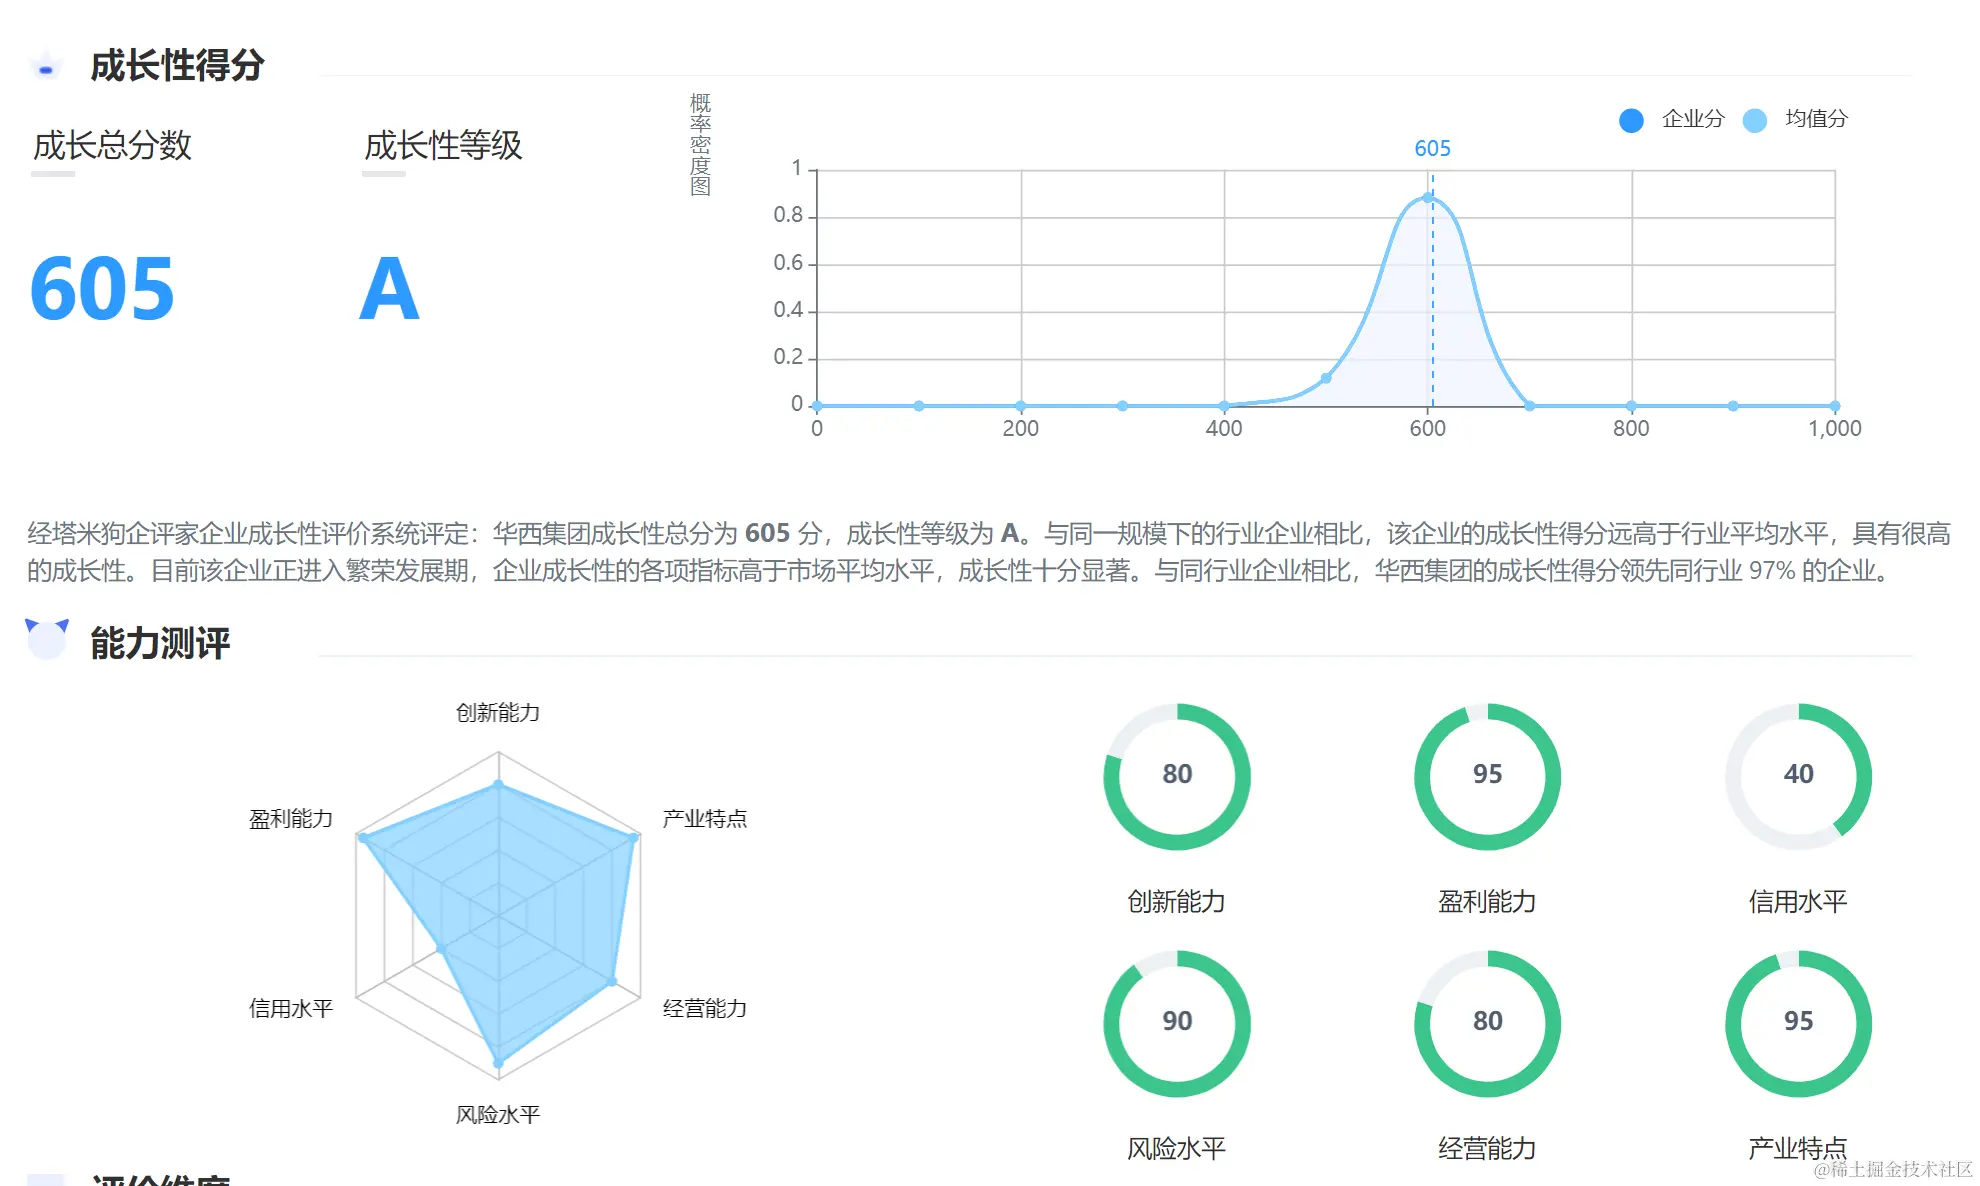1980x1186 pixels.
Task: Click the 盈利能力 ring gauge showing 95
Action: click(x=1487, y=776)
